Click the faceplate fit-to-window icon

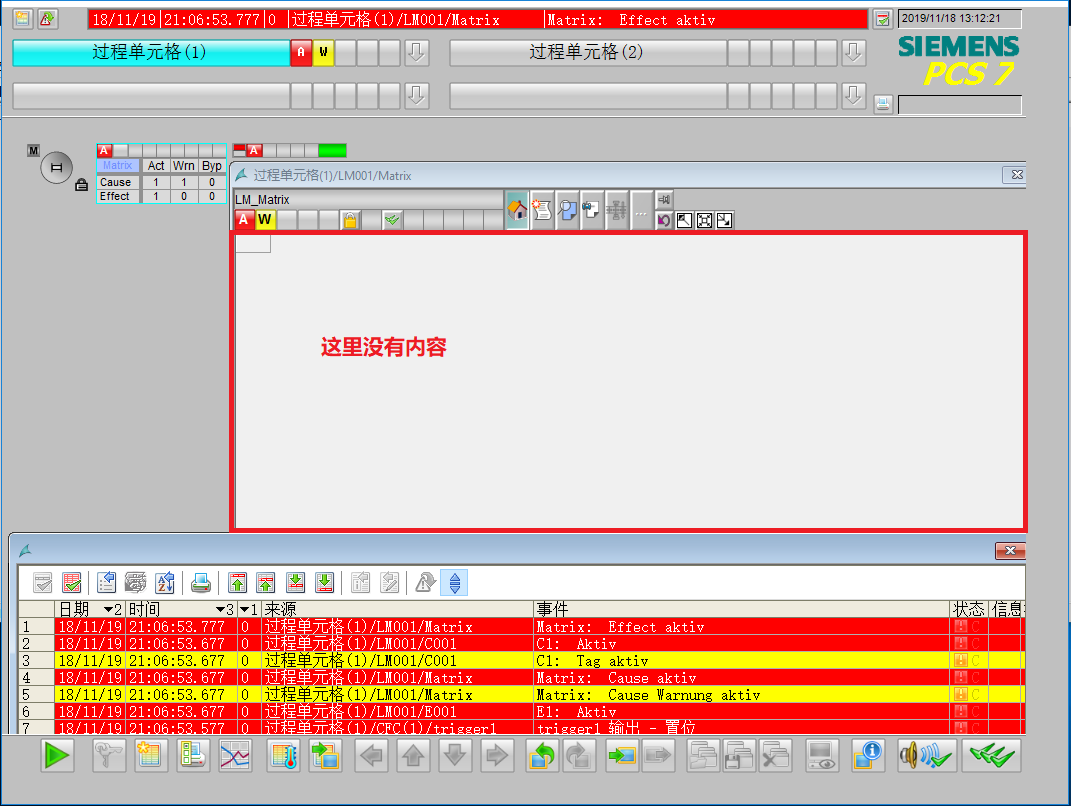(704, 220)
